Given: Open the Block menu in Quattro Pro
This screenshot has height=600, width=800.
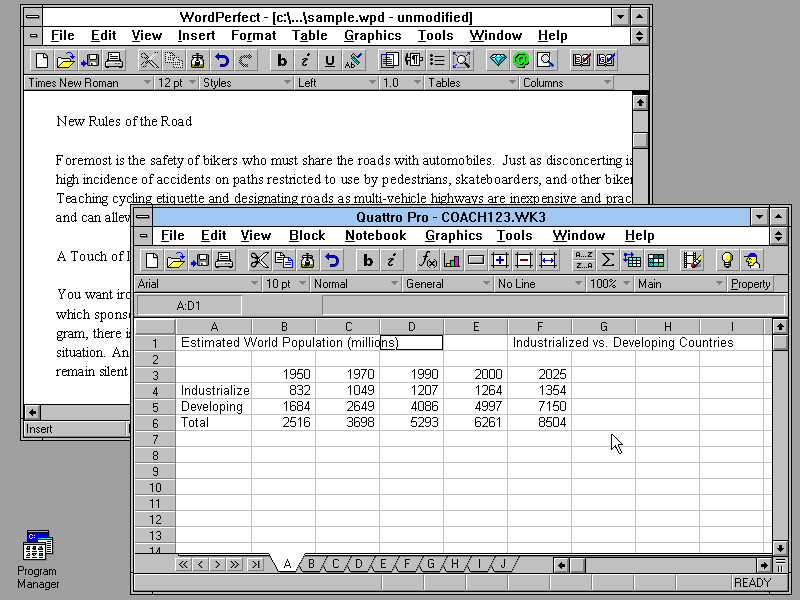Looking at the screenshot, I should (x=307, y=236).
